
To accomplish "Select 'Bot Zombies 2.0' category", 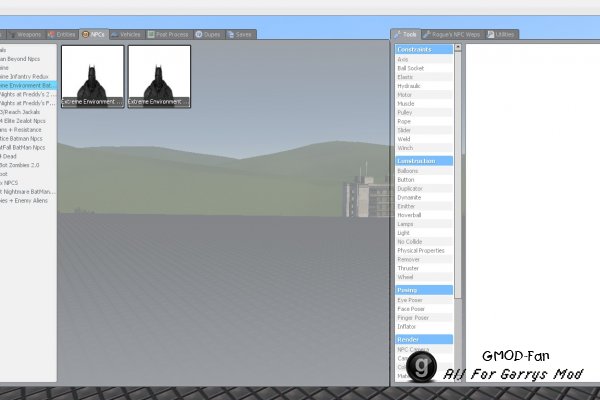I will click(x=28, y=165).
